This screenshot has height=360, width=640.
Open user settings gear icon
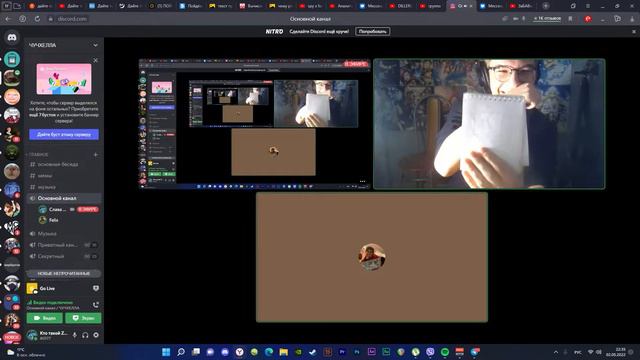pyautogui.click(x=96, y=335)
